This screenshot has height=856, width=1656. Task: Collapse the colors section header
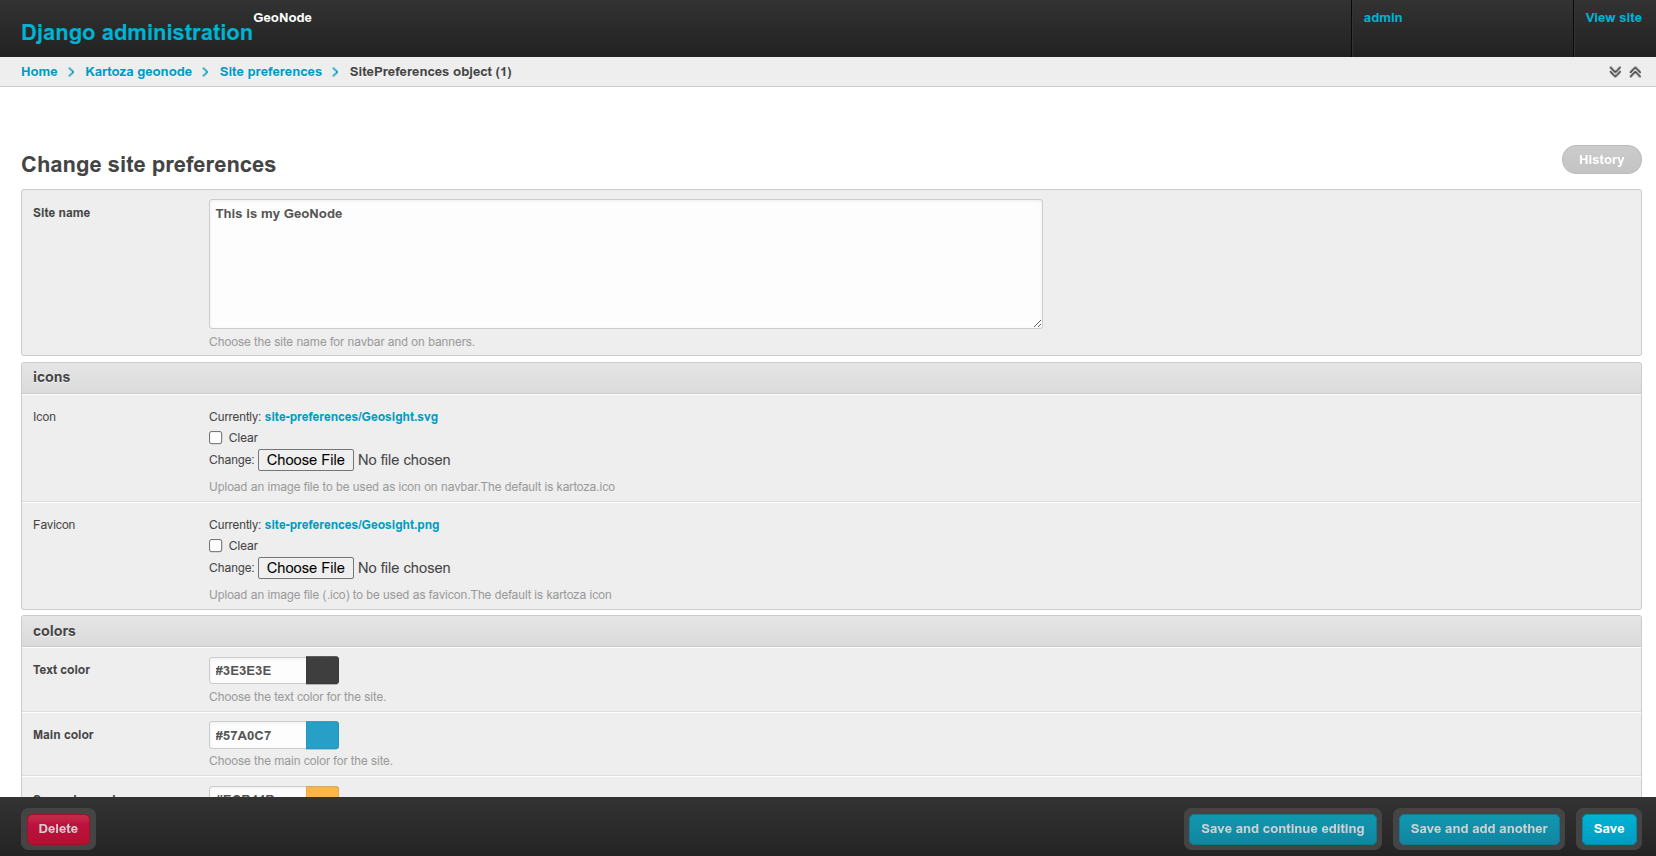coord(54,631)
